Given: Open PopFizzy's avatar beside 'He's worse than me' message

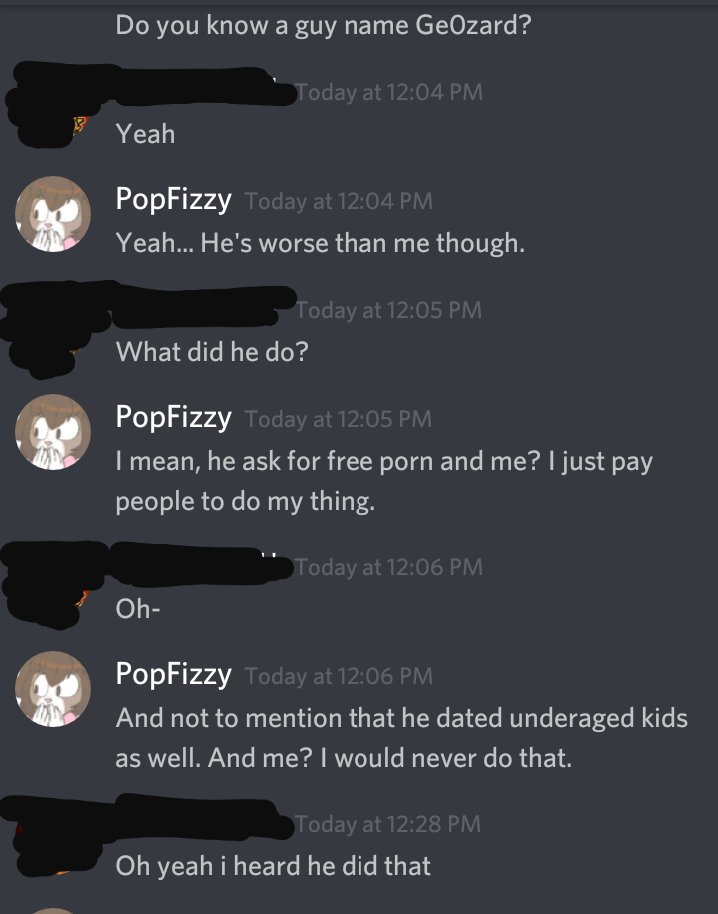Looking at the screenshot, I should click(53, 214).
